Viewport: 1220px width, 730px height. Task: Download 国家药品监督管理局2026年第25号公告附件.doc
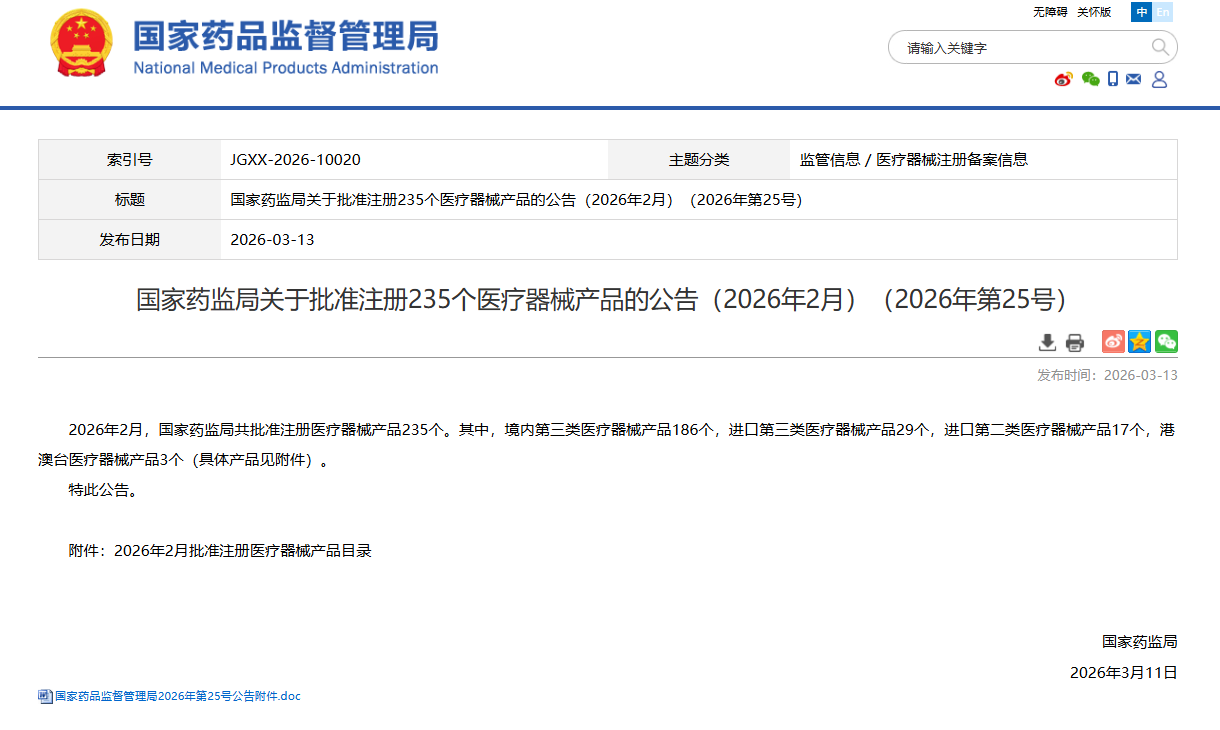pos(177,696)
